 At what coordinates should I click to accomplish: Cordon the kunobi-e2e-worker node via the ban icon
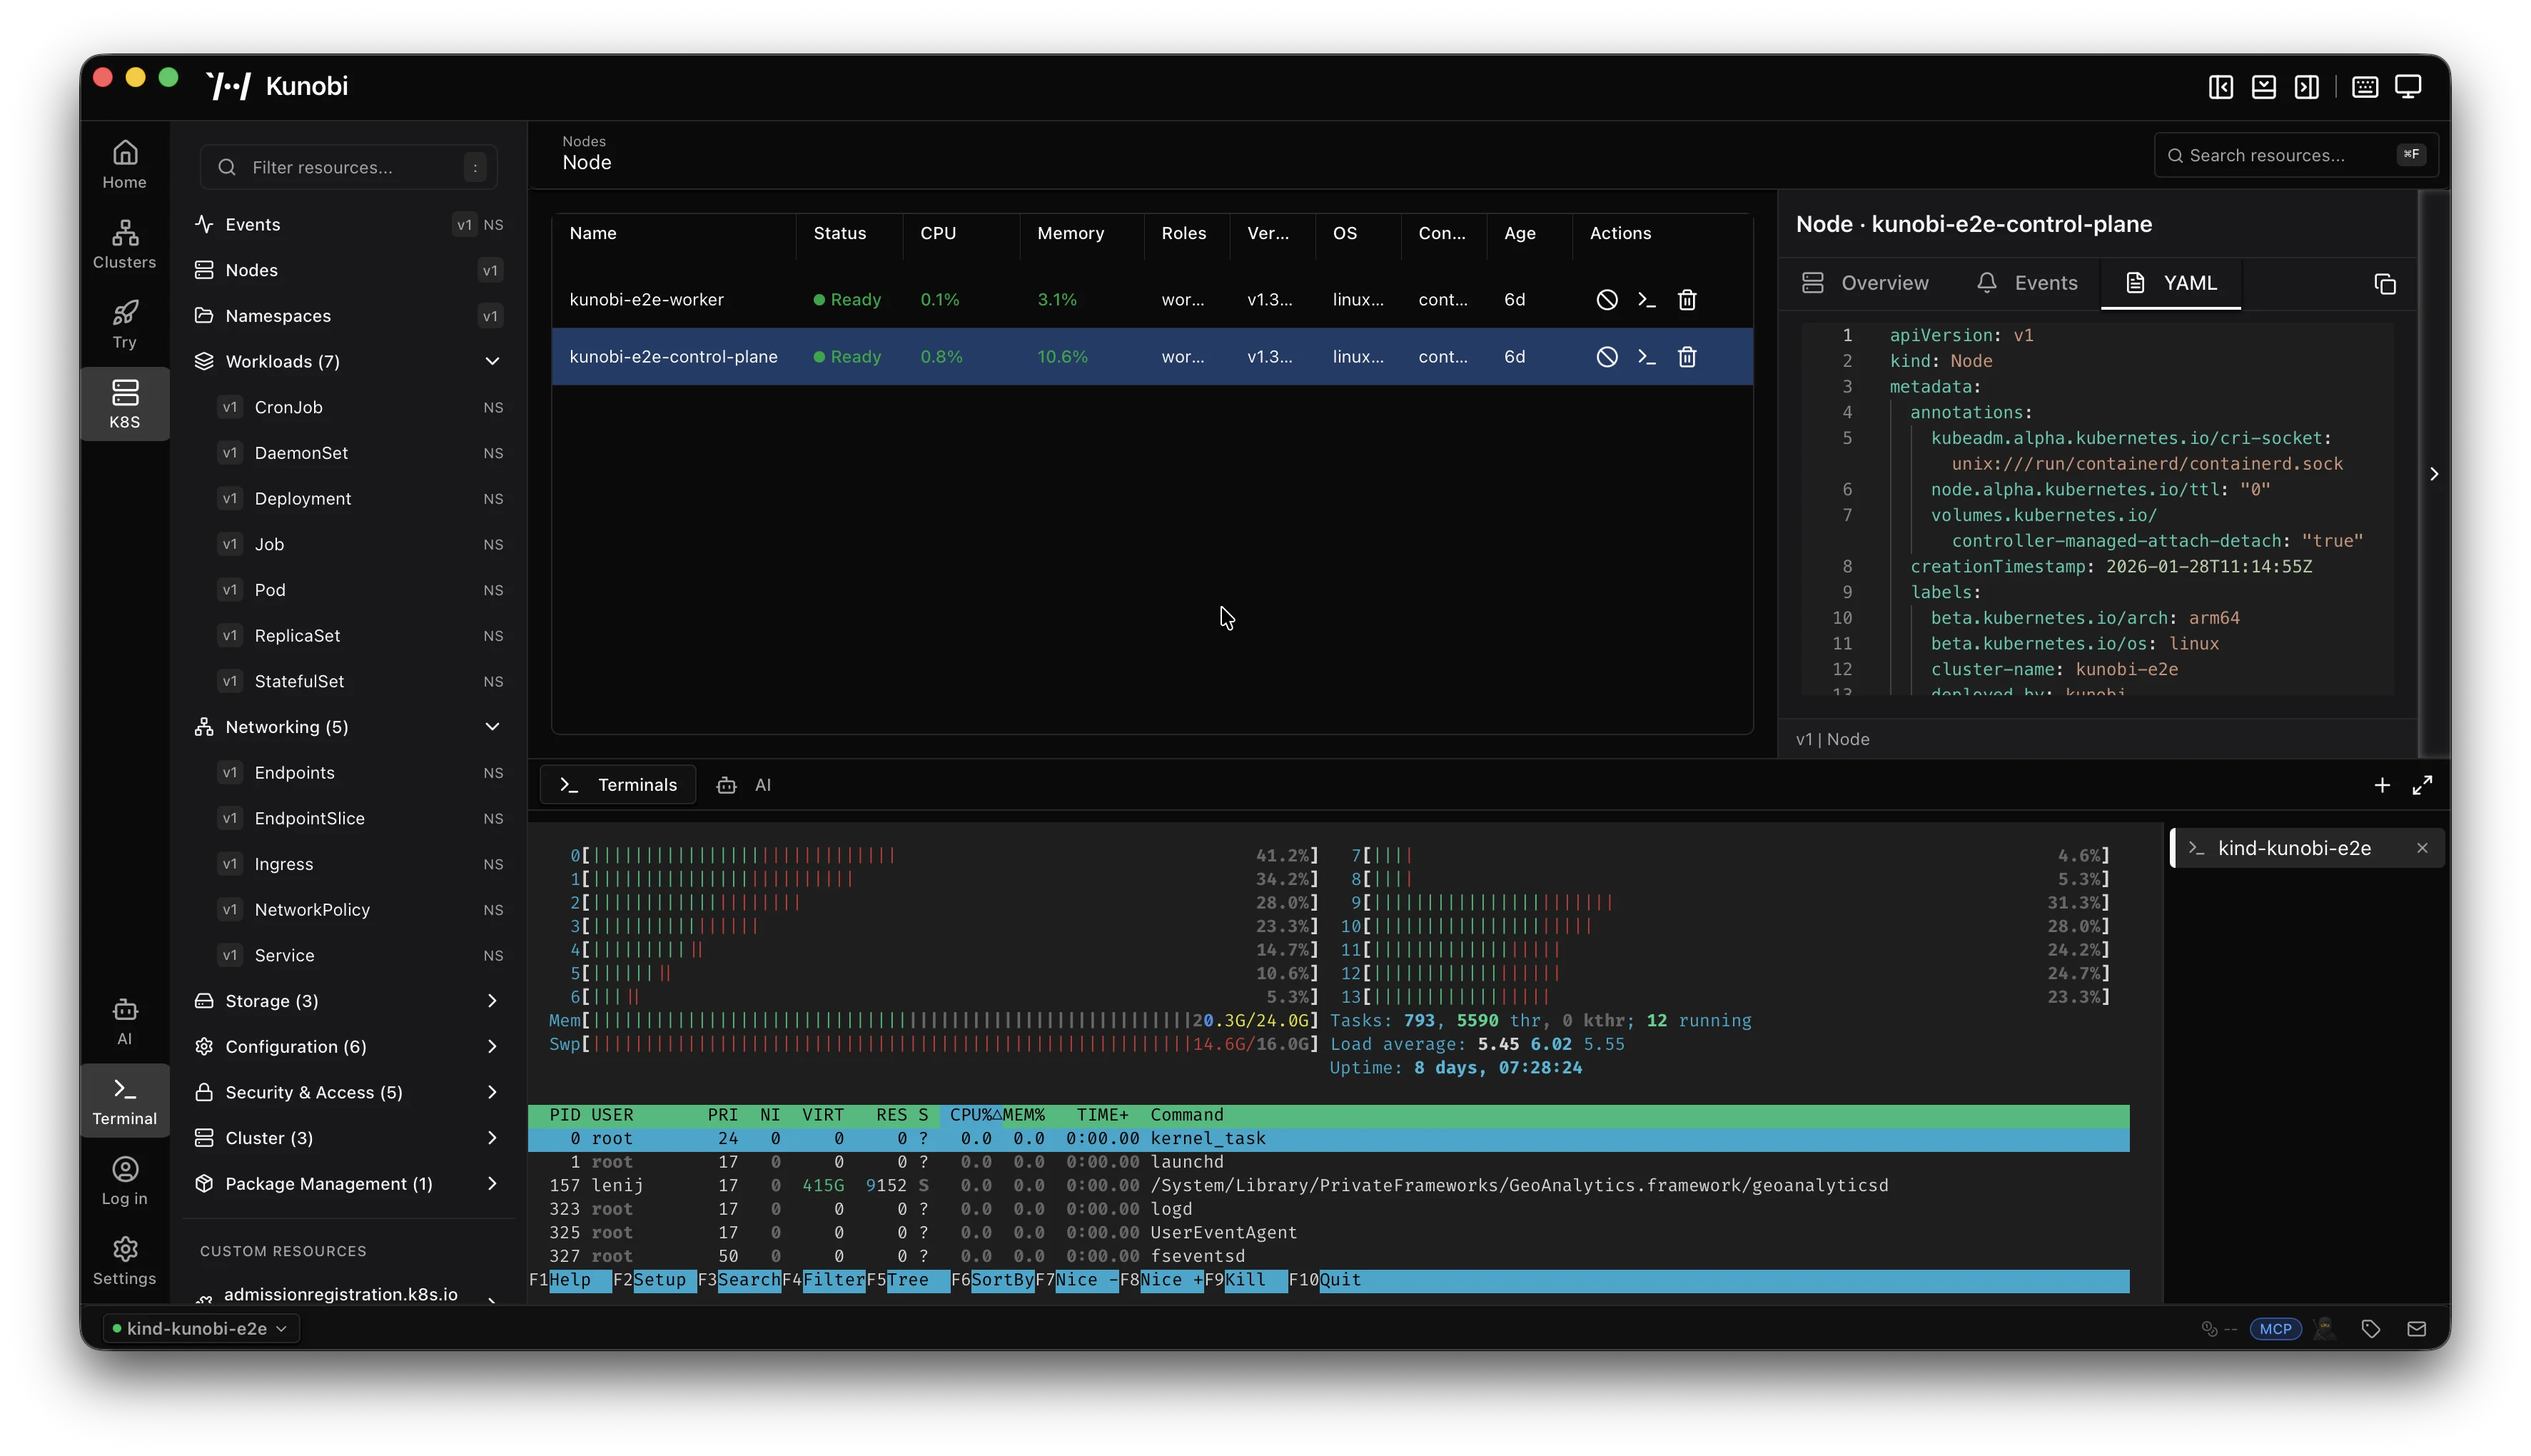point(1605,299)
